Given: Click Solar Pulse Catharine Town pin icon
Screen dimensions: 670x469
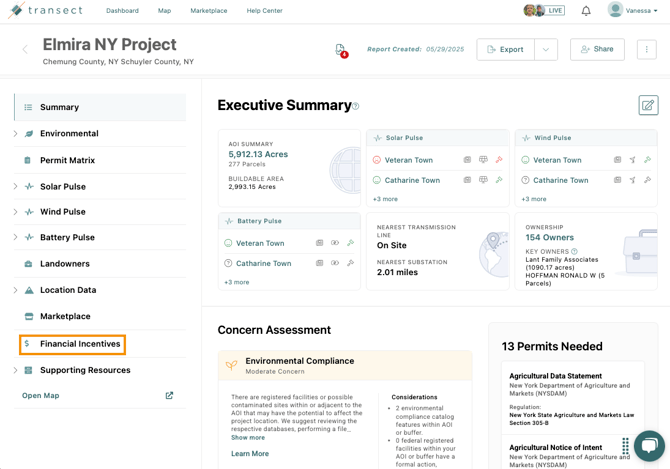Looking at the screenshot, I should (x=499, y=180).
